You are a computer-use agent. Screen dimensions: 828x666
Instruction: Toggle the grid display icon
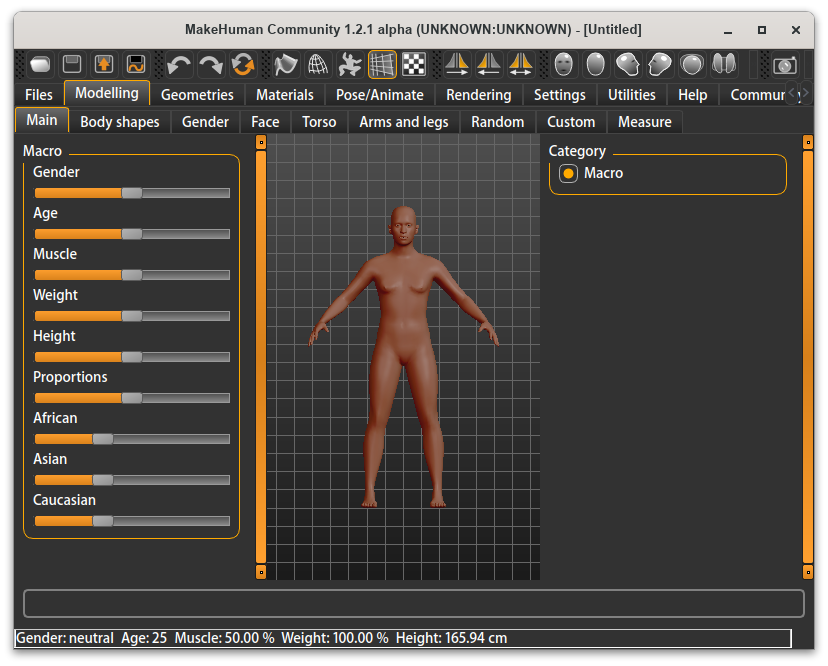tap(382, 65)
